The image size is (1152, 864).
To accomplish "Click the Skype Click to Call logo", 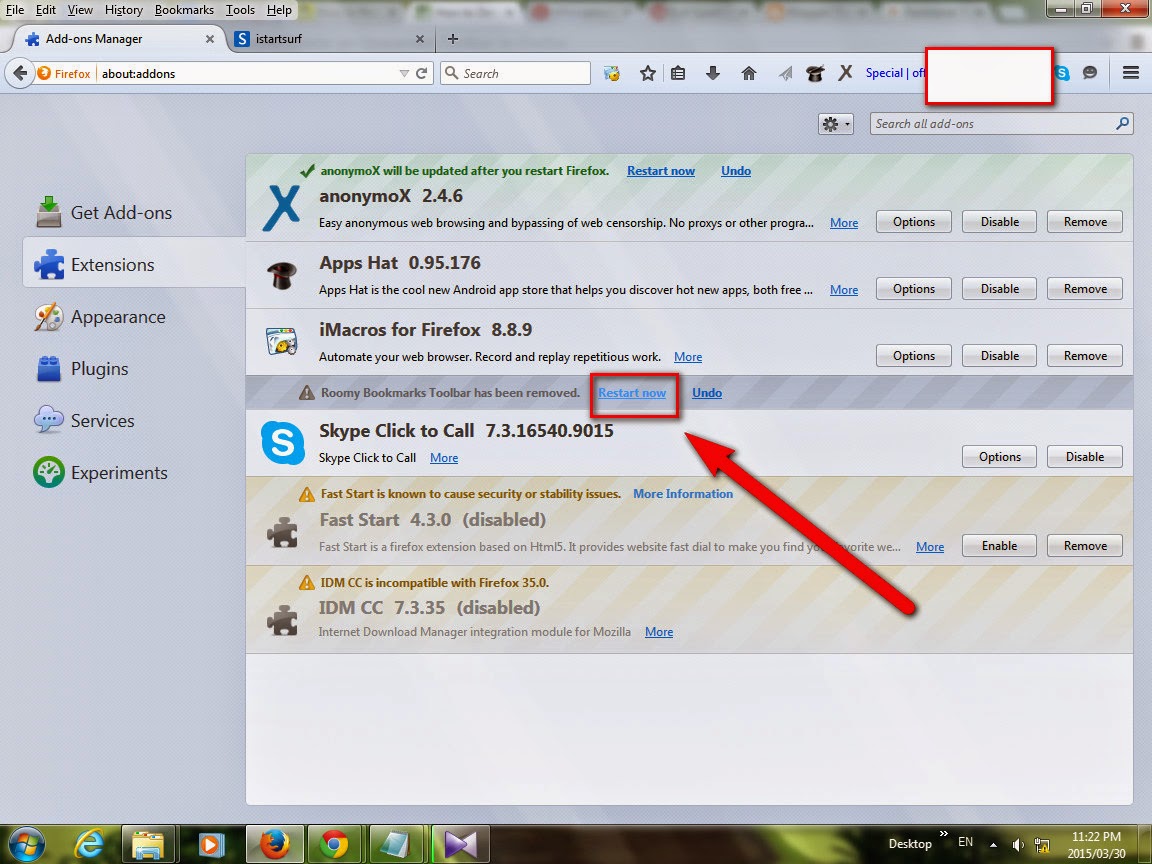I will (x=283, y=443).
